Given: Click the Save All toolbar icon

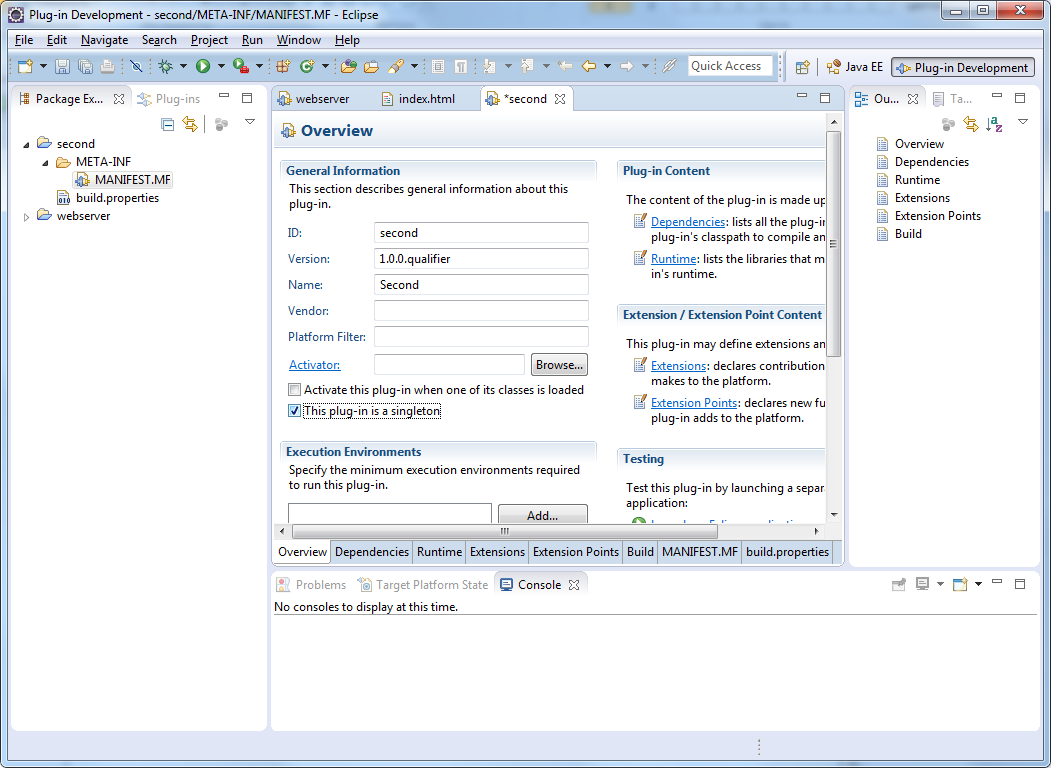Looking at the screenshot, I should [85, 66].
